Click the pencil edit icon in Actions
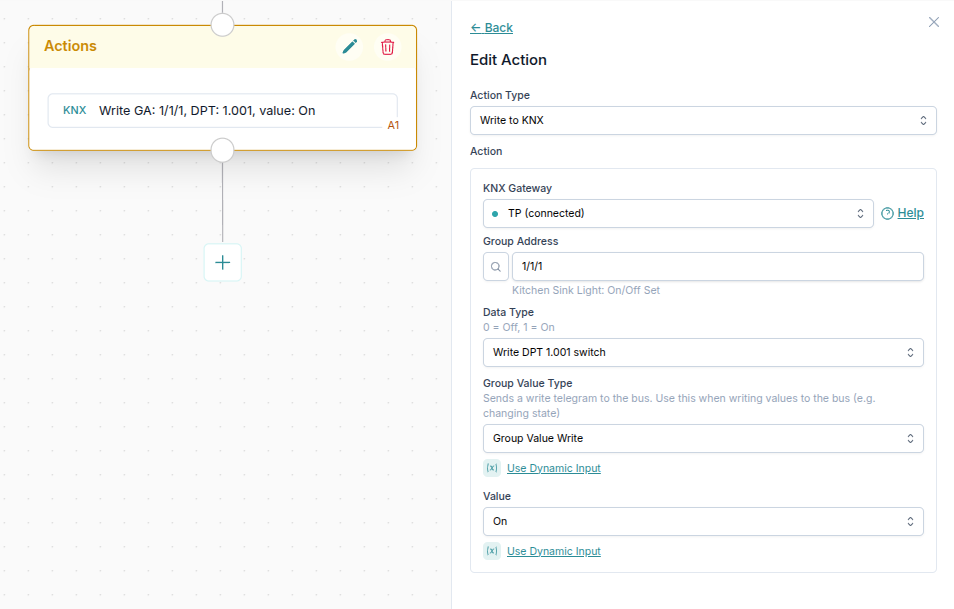 (350, 46)
